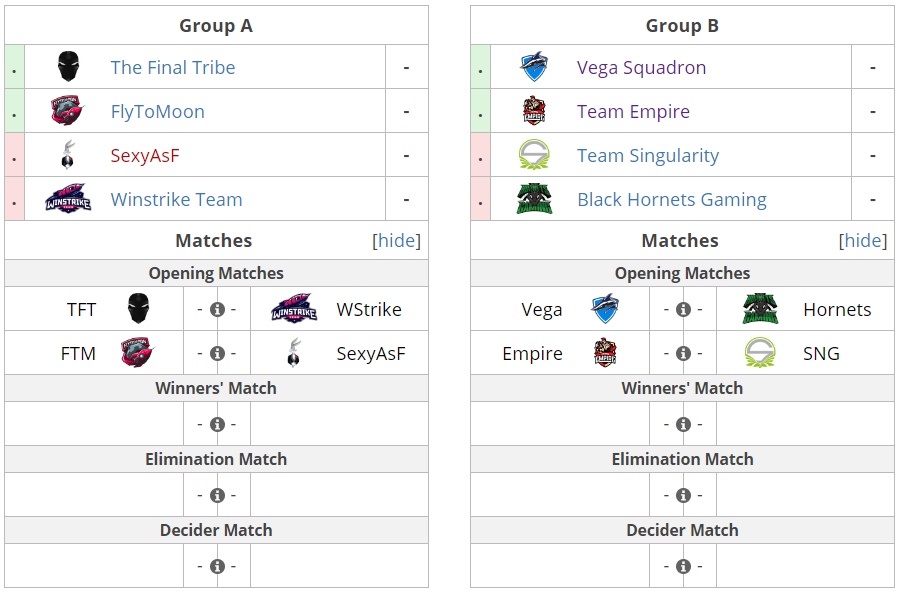Click the Team Singularity logo in standings
Screen dimensions: 899x593
534,155
